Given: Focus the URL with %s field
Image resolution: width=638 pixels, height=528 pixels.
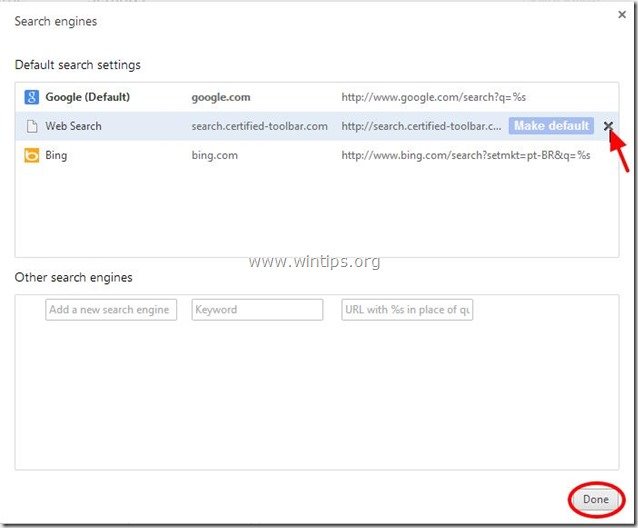Looking at the screenshot, I should point(407,310).
